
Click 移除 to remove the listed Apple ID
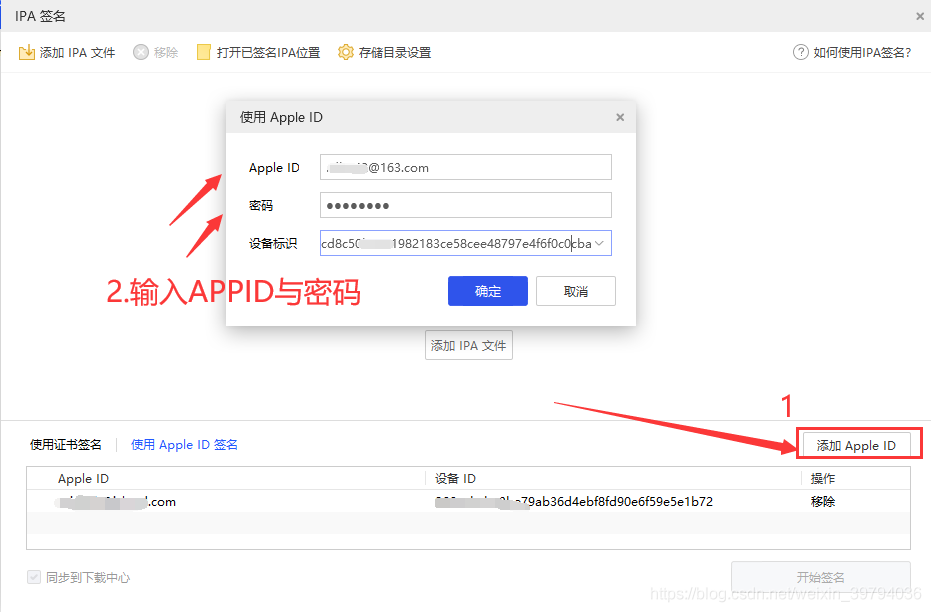click(822, 501)
